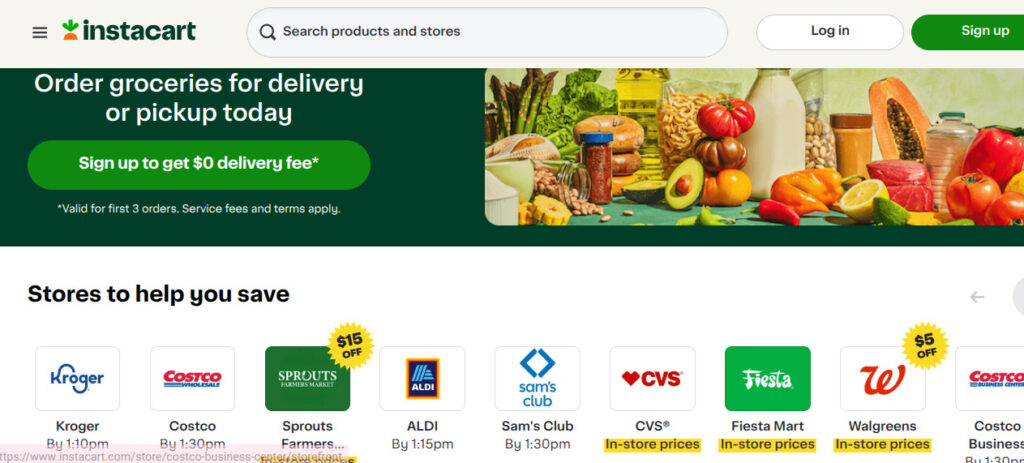1024x463 pixels.
Task: Open the Costco Wholesale store logo
Action: point(192,379)
